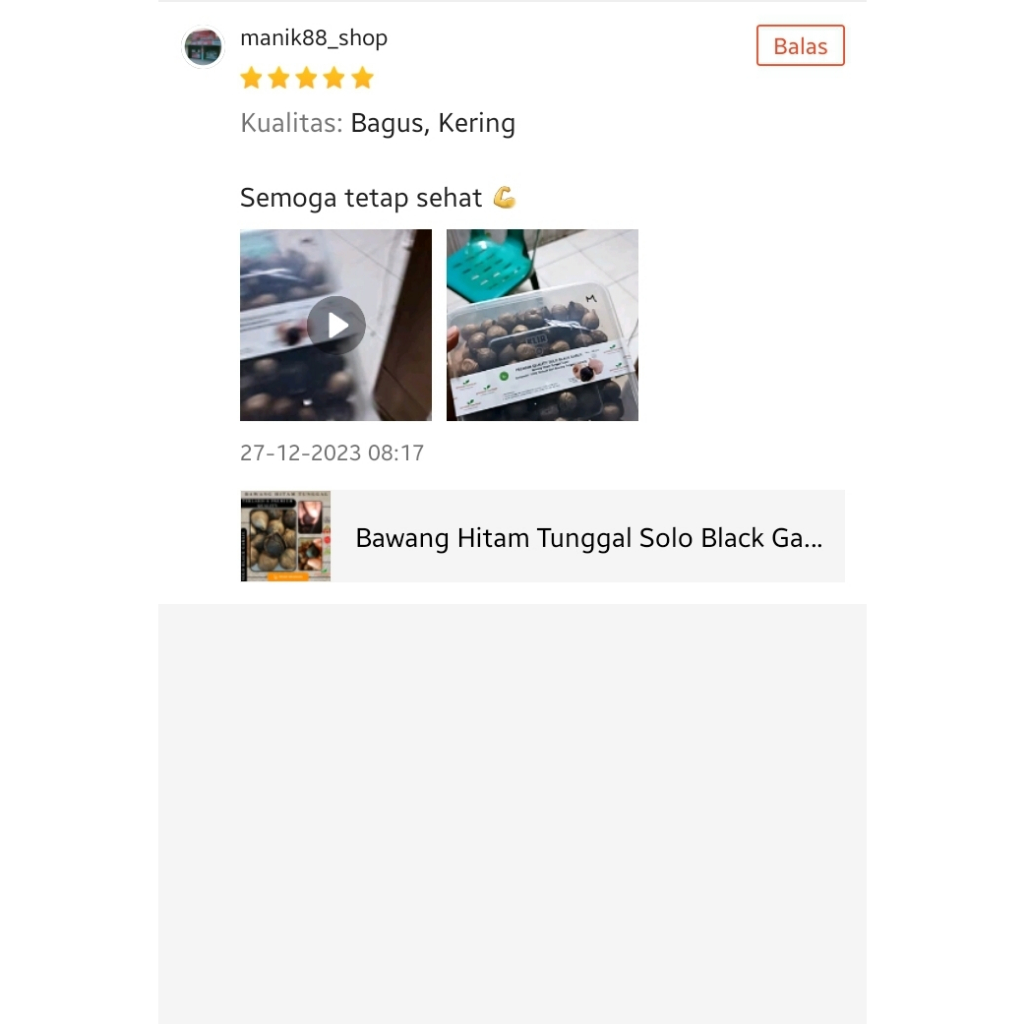
Task: Select the review text Semoga tetap sehat
Action: pyautogui.click(x=360, y=198)
